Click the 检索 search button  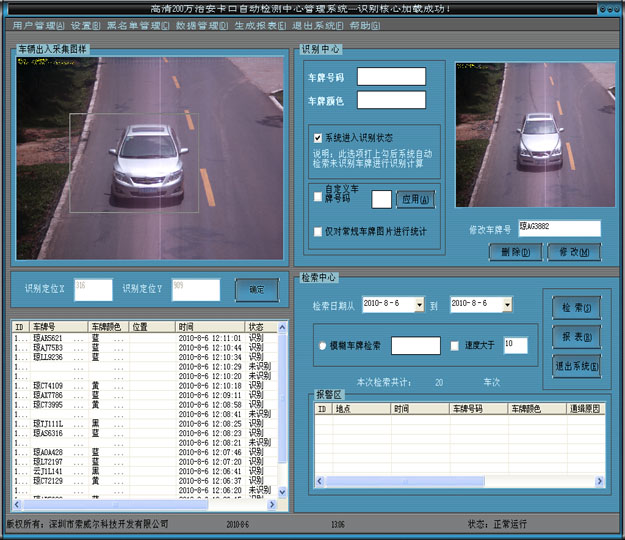(x=574, y=307)
